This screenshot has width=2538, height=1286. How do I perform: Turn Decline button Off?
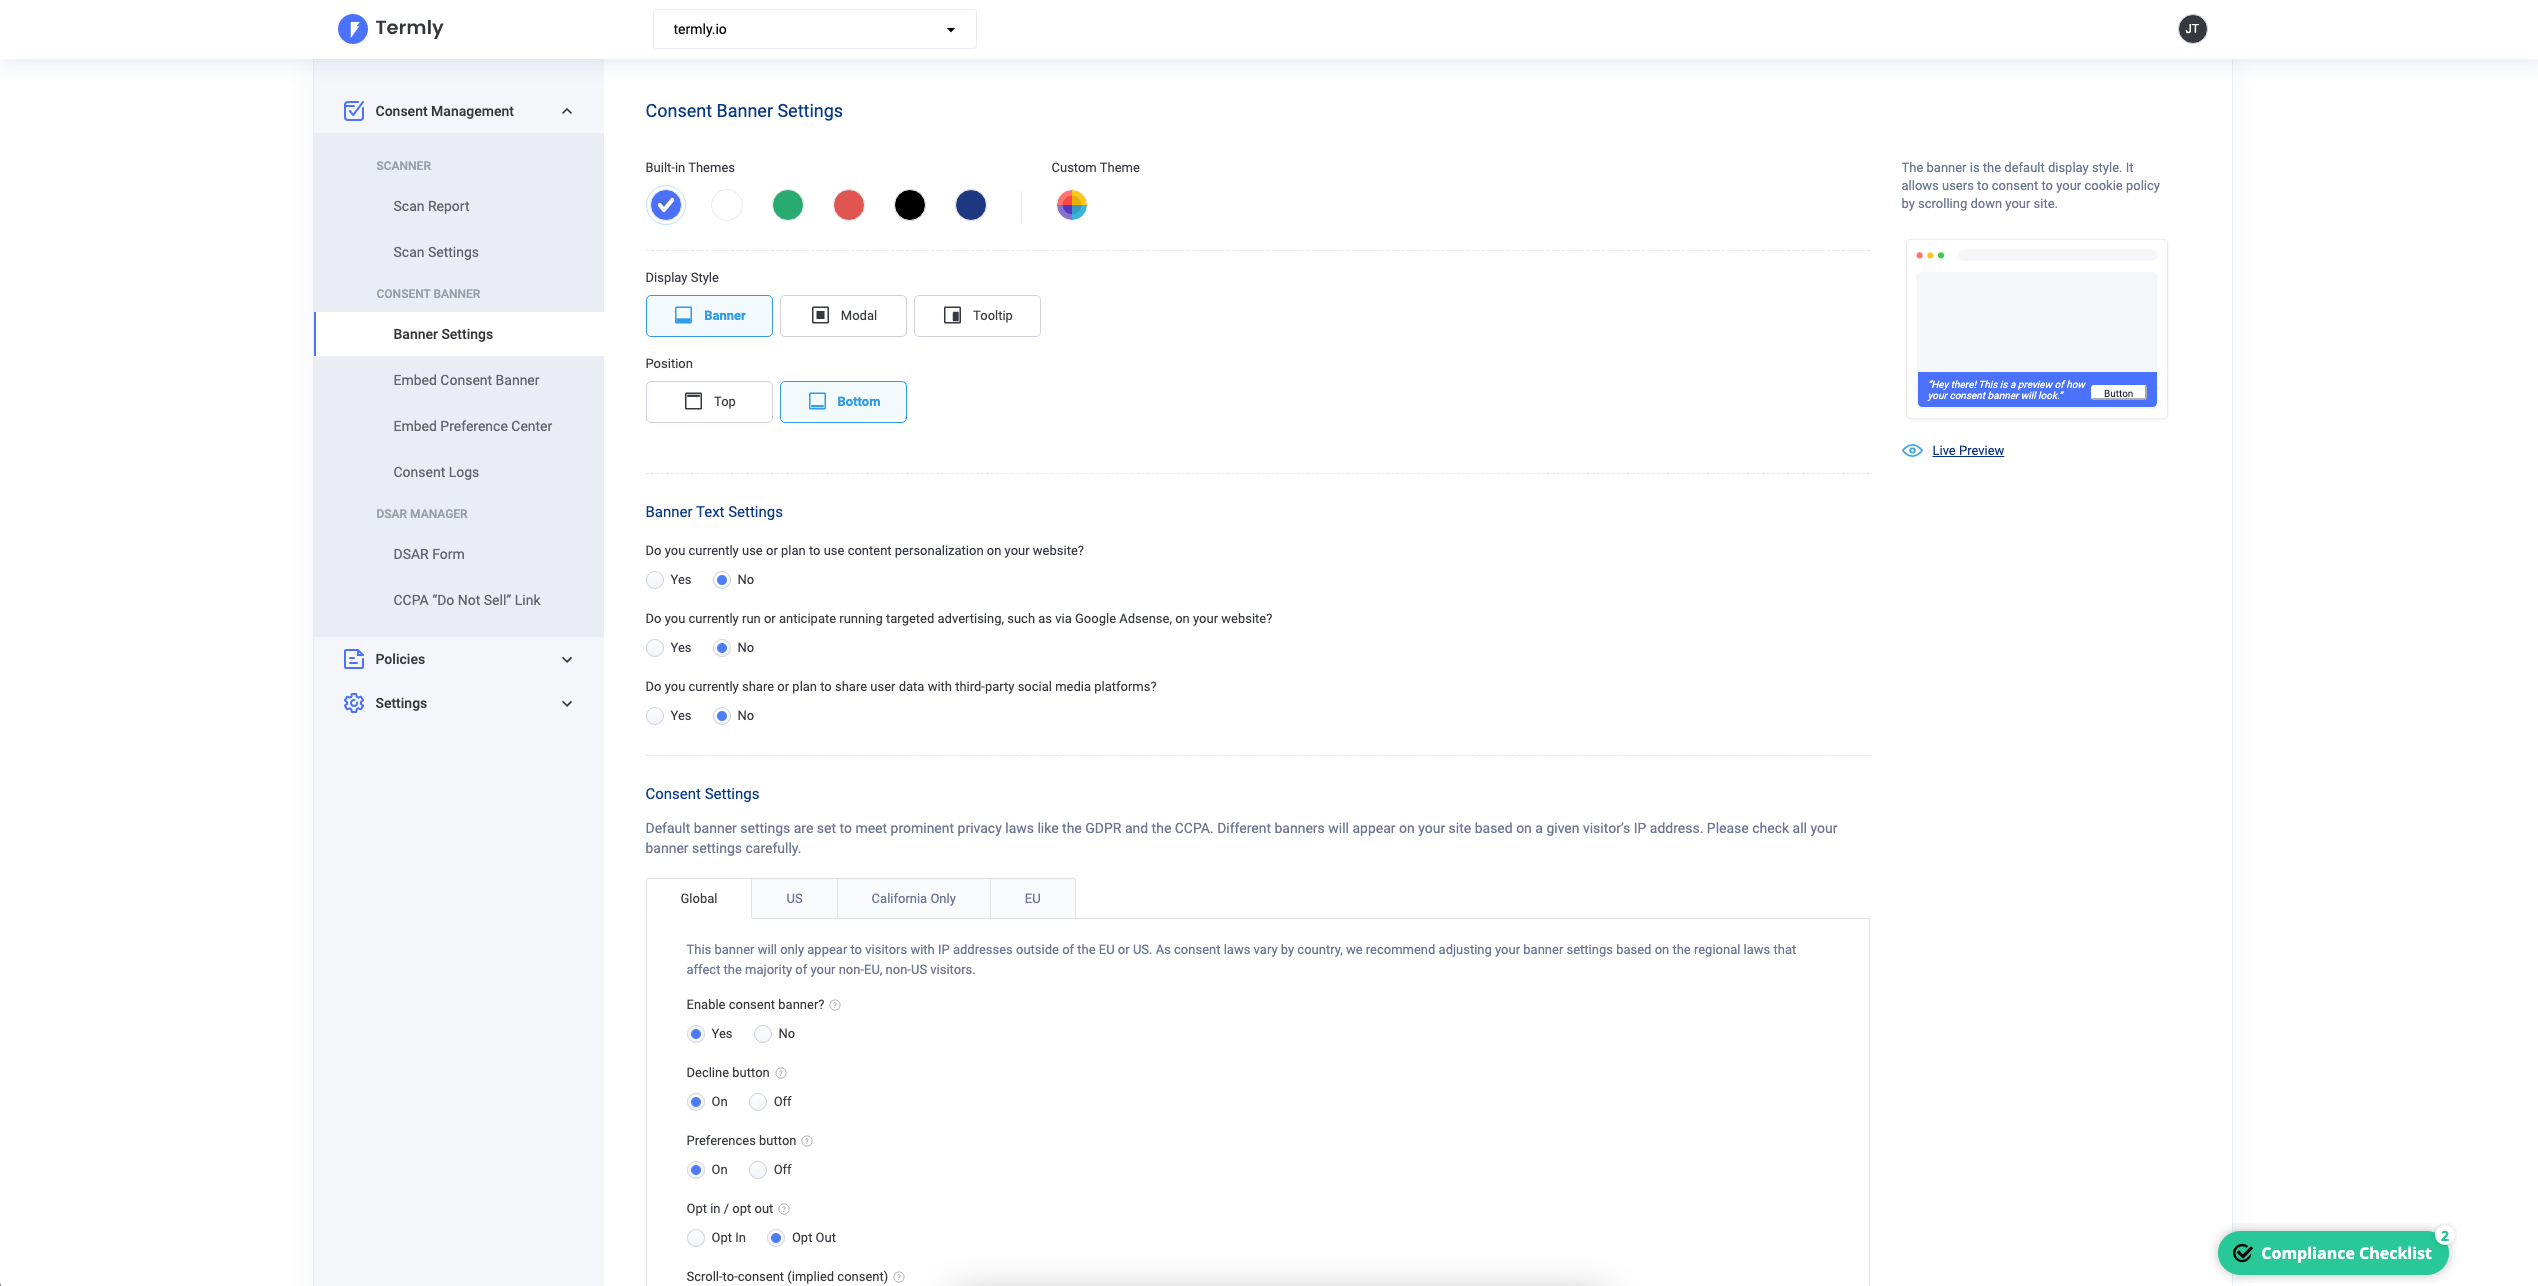[x=758, y=1102]
